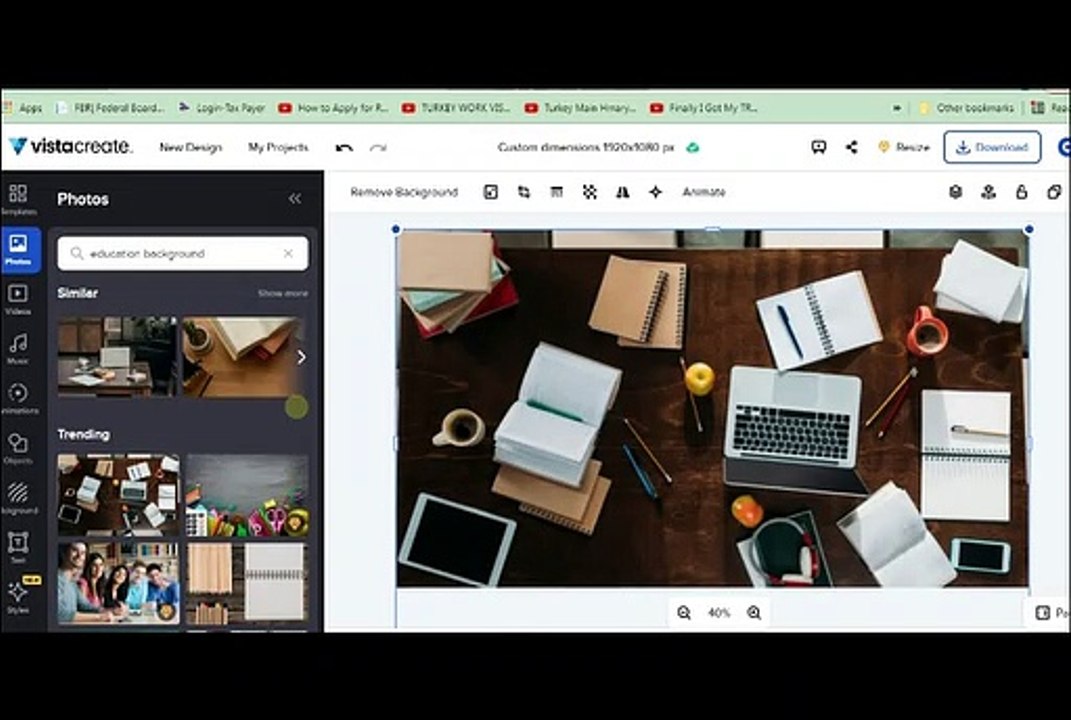Viewport: 1071px width, 720px height.
Task: Click the Animate button
Action: [x=704, y=192]
